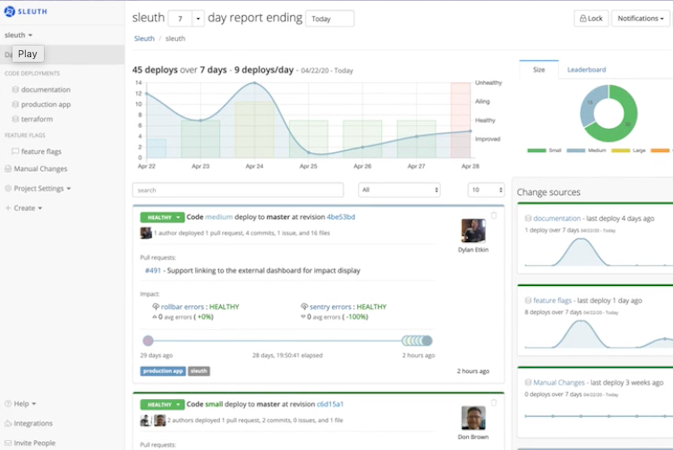Click the Manual Changes sidebar icon

[x=8, y=169]
